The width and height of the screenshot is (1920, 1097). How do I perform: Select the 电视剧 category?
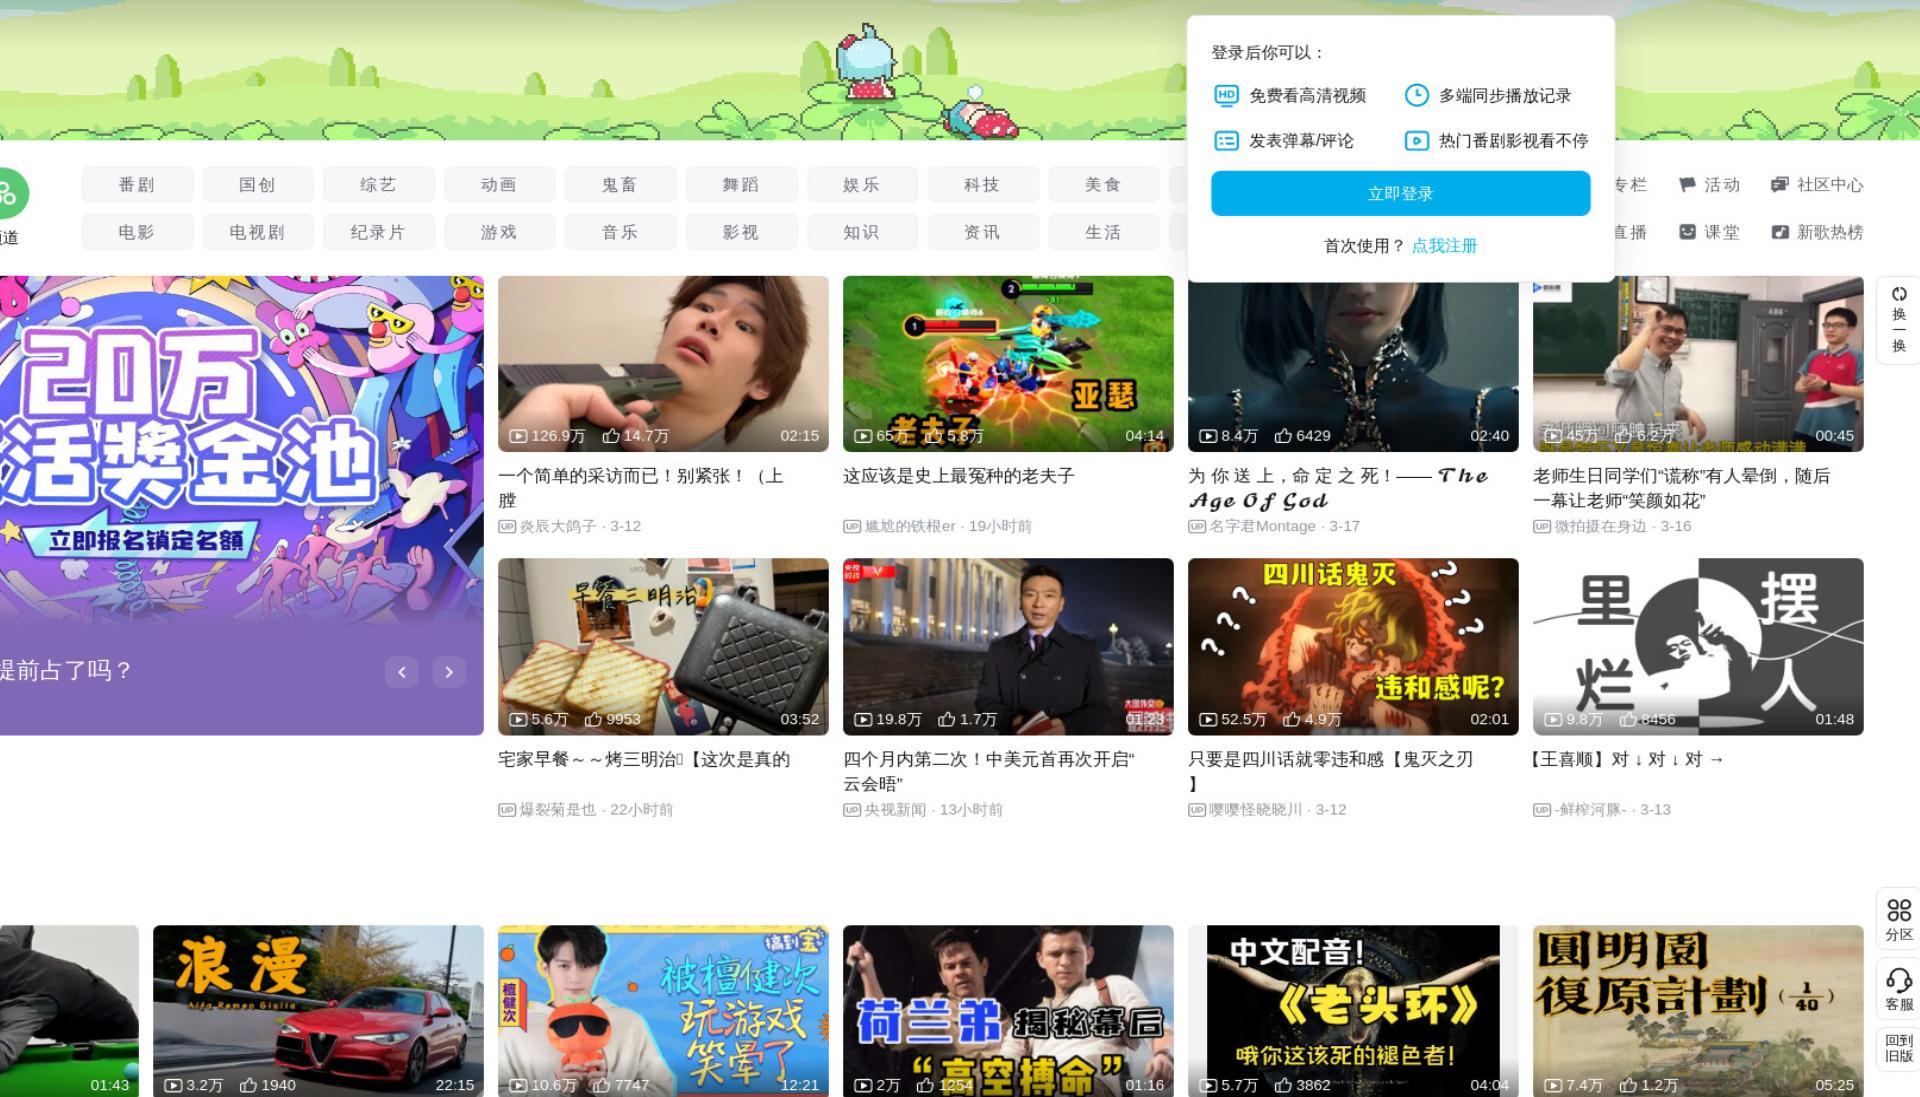pos(258,232)
